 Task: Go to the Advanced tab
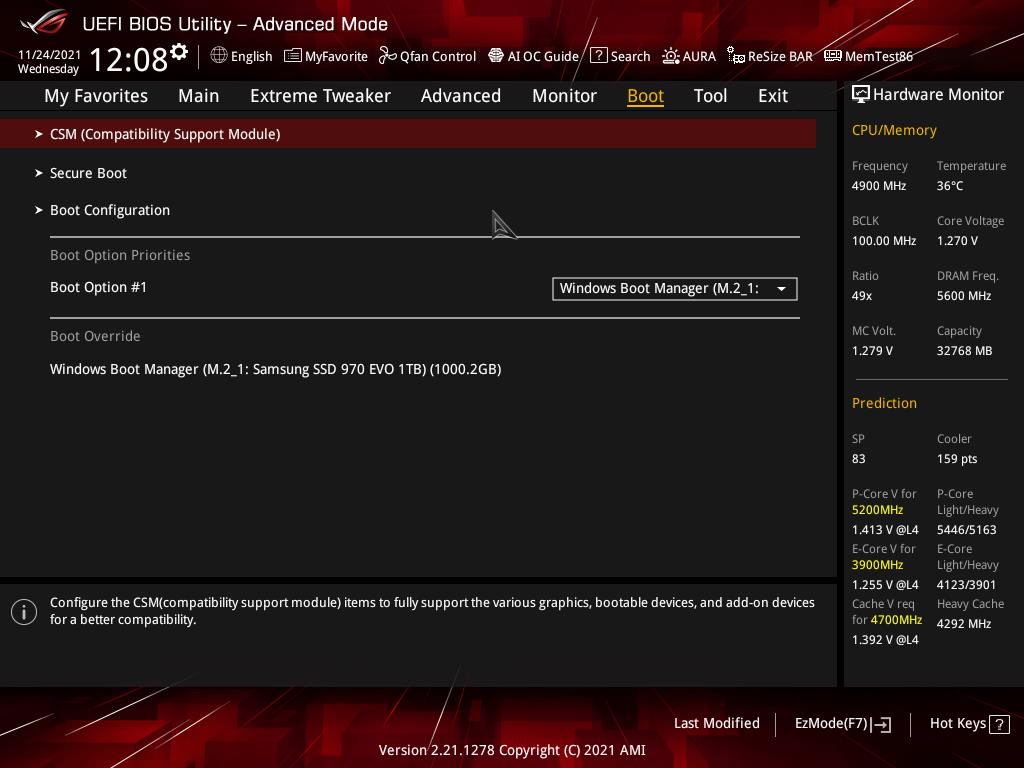[x=460, y=96]
